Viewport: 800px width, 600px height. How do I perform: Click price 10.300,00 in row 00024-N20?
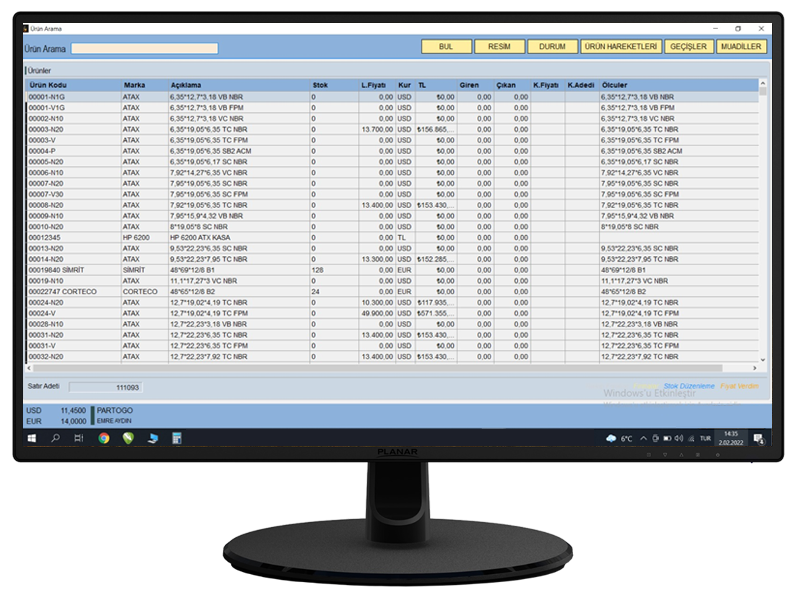377,303
